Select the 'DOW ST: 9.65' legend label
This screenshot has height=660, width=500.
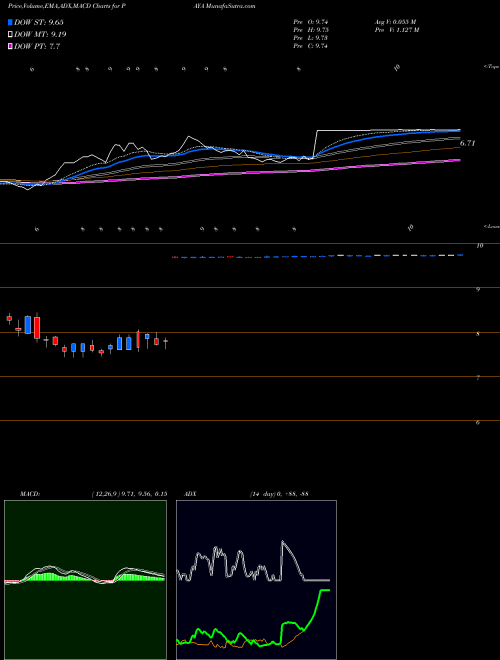coord(39,22)
